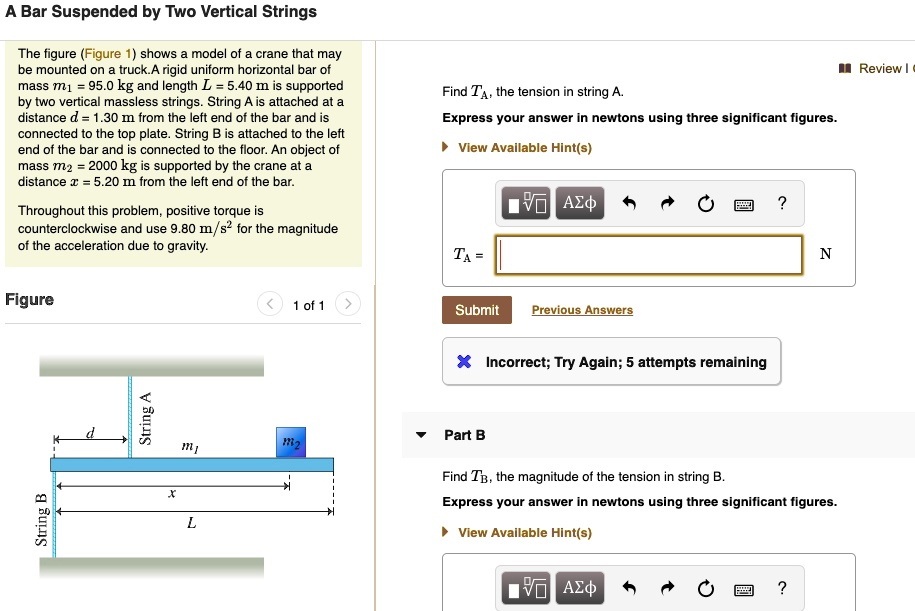Go to the next figure arrow
915x611 pixels.
click(348, 304)
